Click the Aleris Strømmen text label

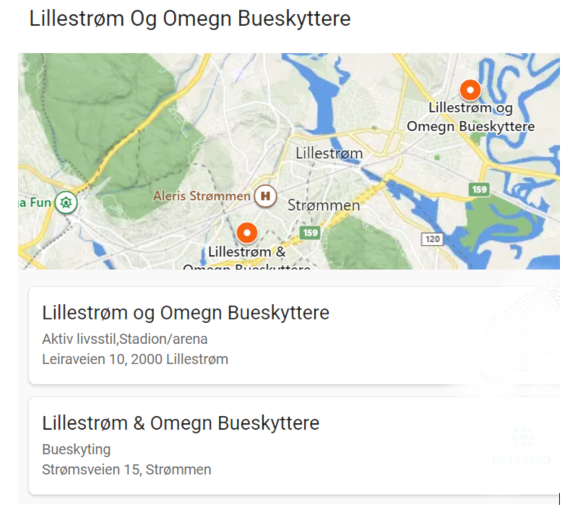coord(202,196)
